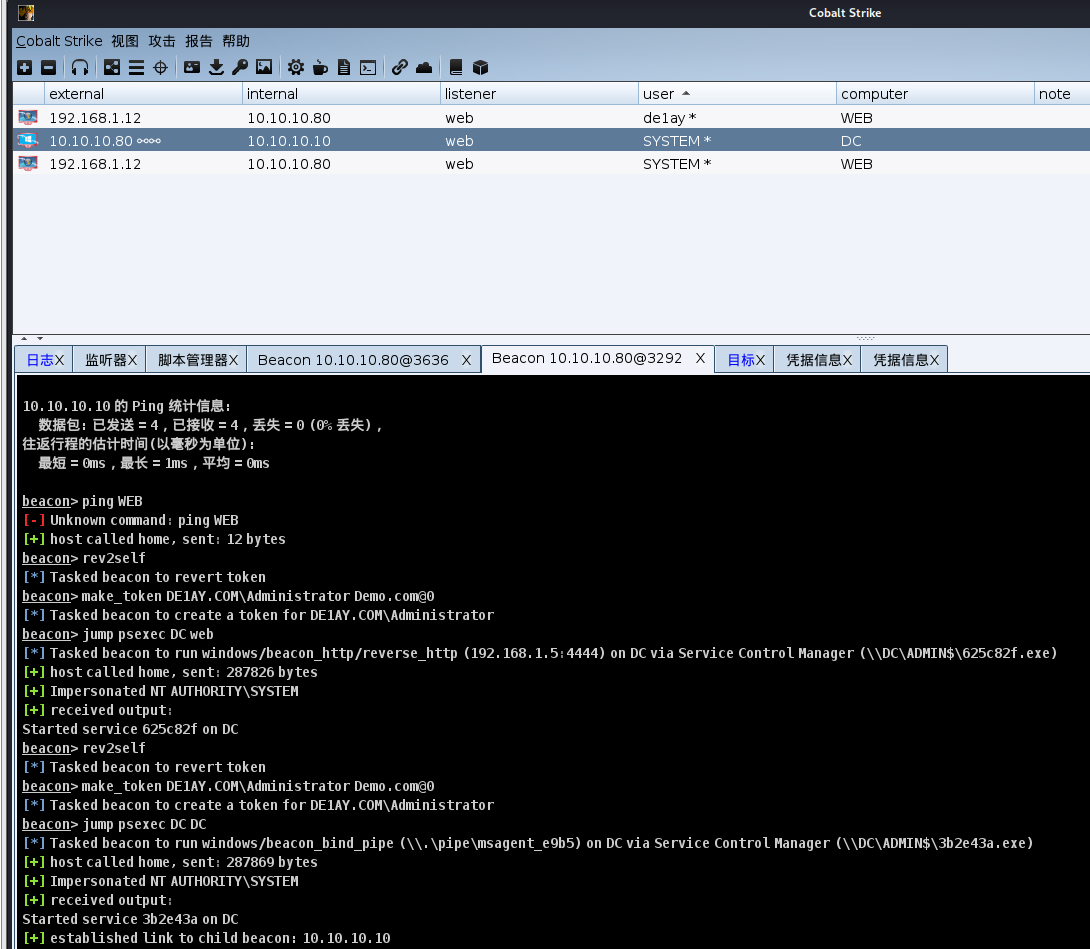
Task: Switch to target table view icon
Action: [161, 67]
